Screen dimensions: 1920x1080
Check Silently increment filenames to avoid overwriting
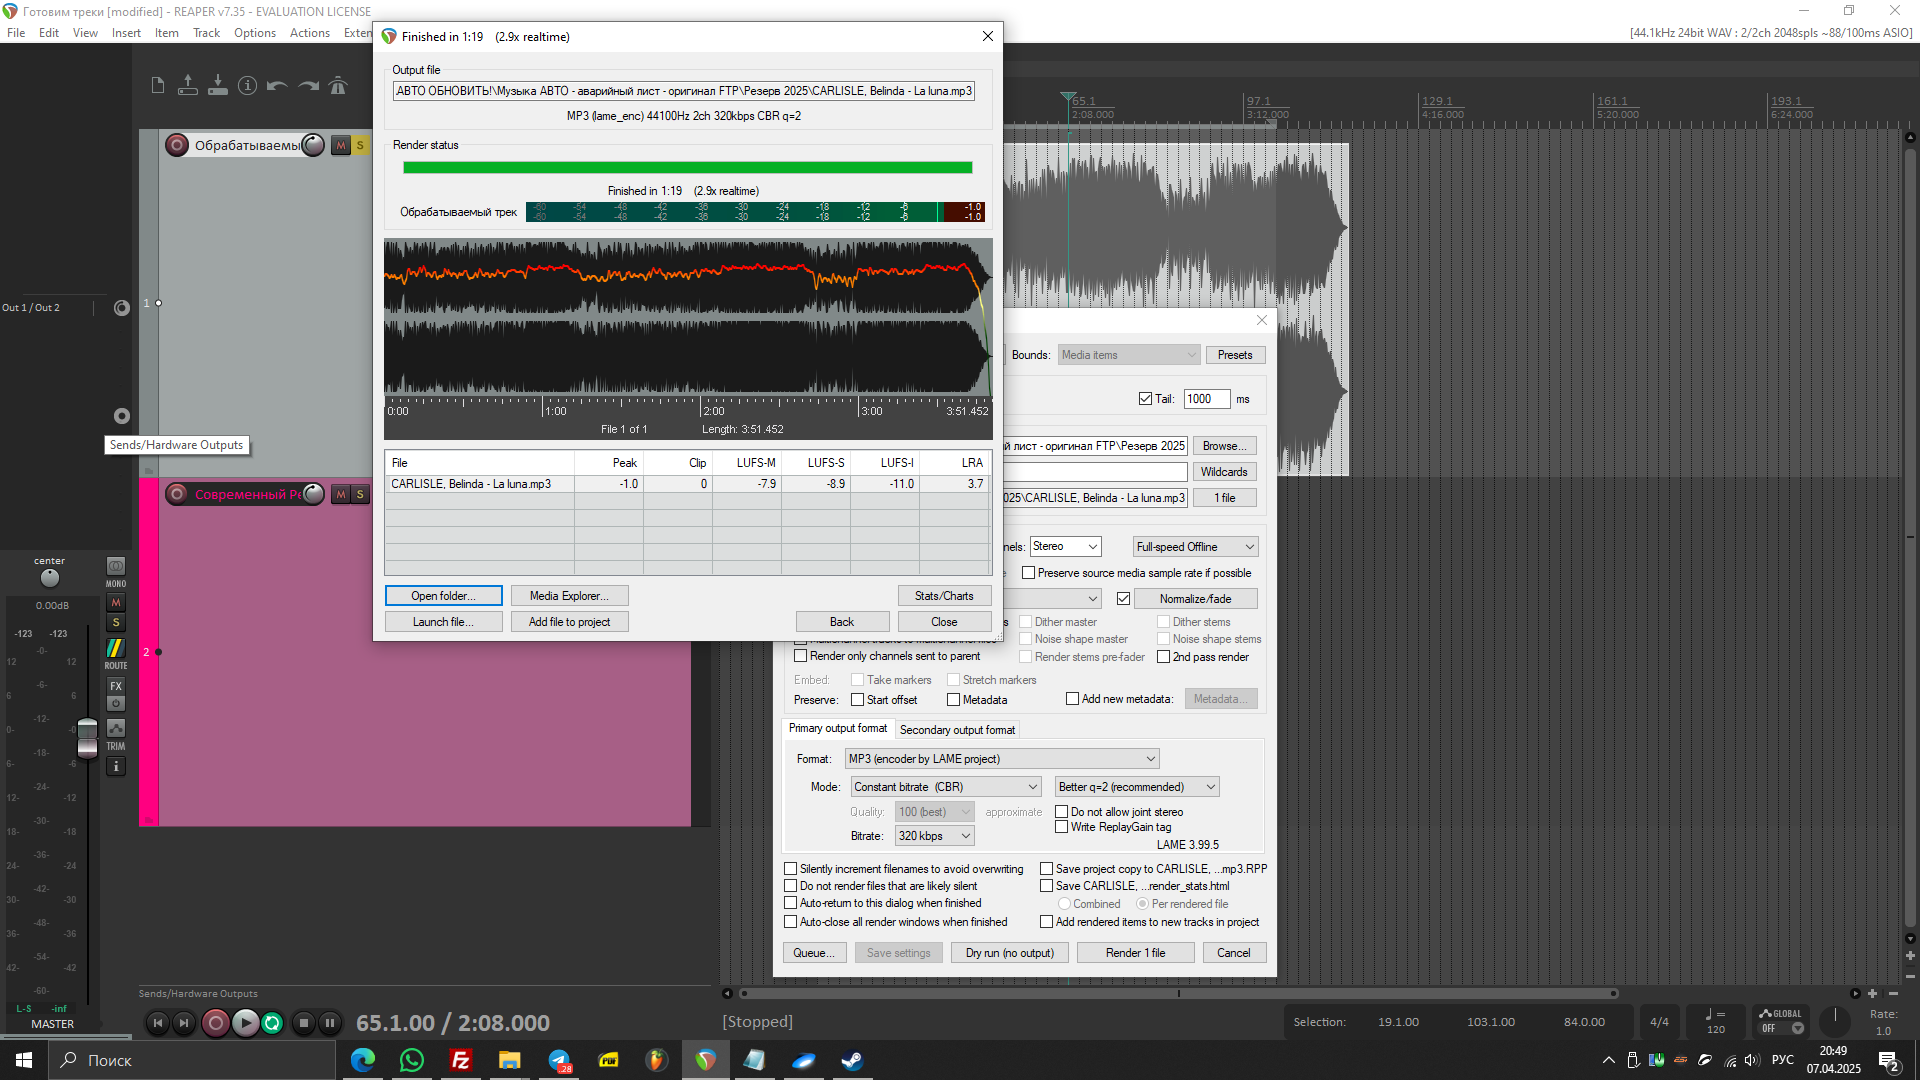click(791, 869)
